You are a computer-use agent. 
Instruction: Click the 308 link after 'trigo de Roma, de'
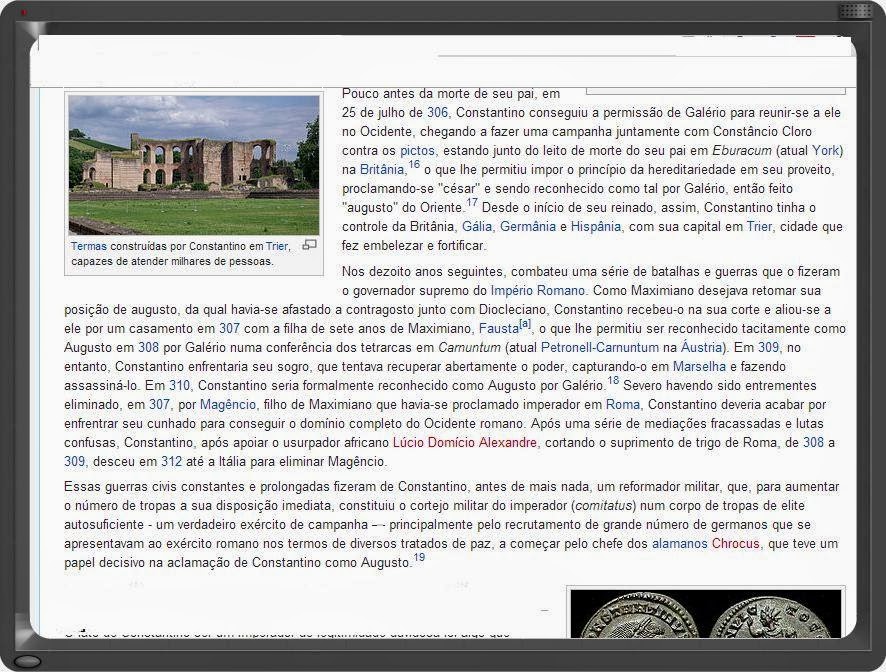coord(814,443)
